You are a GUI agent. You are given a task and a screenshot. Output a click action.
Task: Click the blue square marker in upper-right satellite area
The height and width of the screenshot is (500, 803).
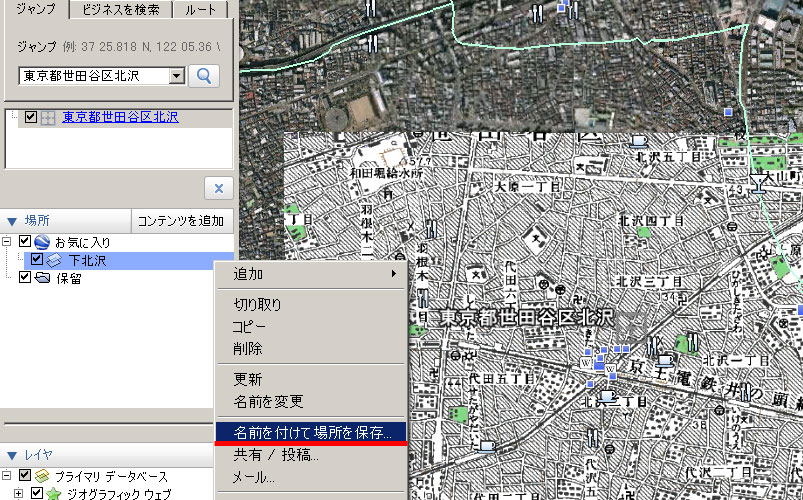(728, 112)
